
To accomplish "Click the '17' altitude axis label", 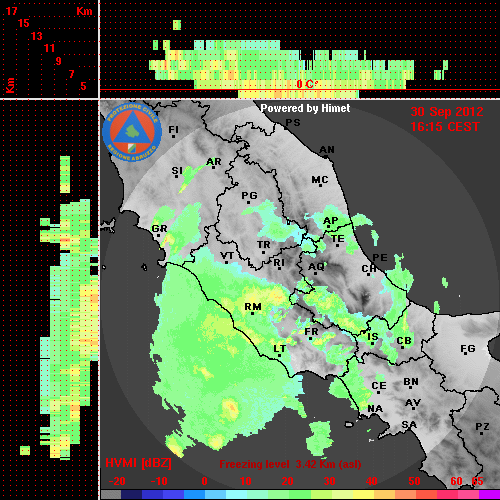I will click(x=11, y=11).
